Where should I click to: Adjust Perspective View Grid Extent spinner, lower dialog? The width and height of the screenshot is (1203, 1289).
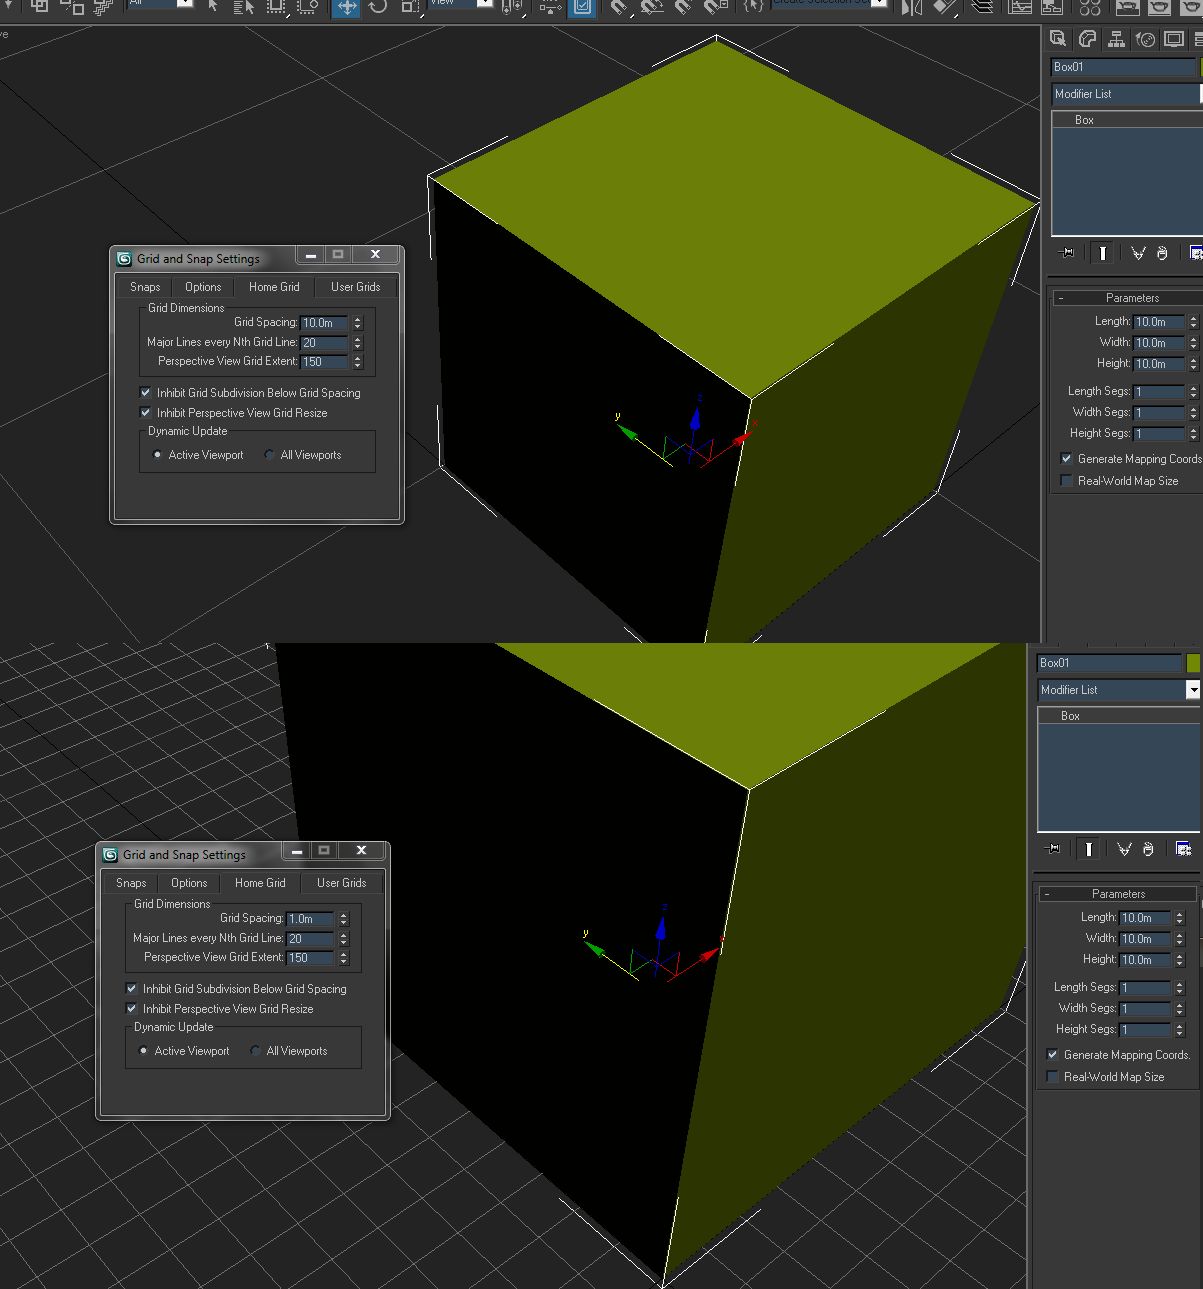343,957
